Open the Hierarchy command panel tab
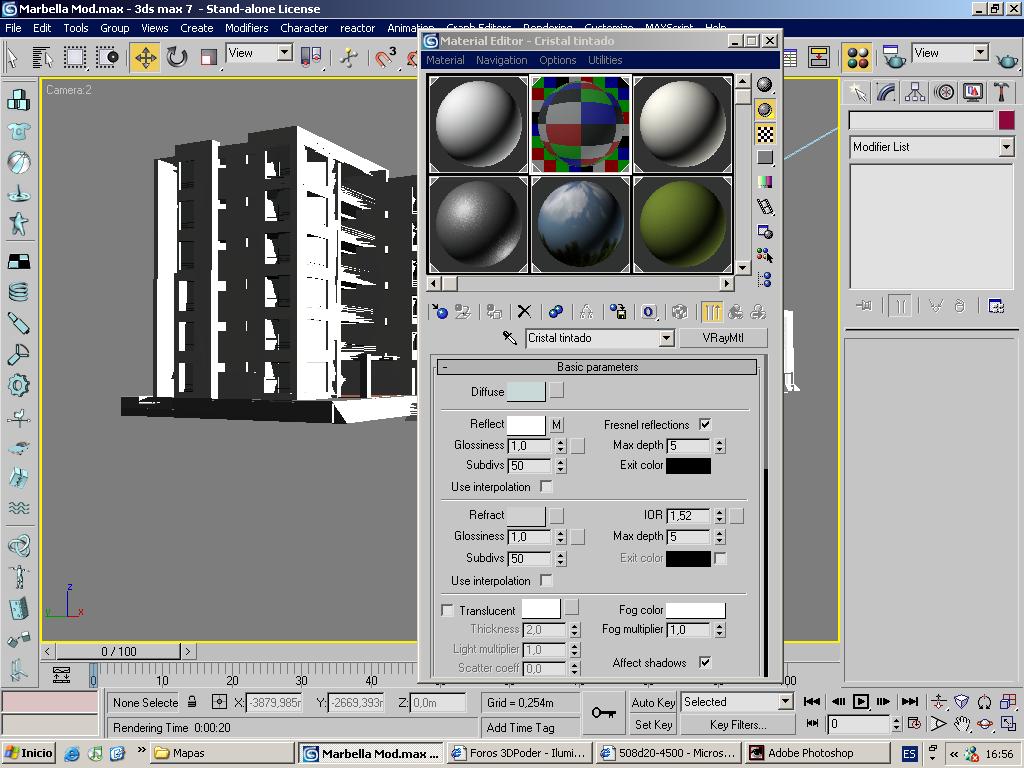 915,92
